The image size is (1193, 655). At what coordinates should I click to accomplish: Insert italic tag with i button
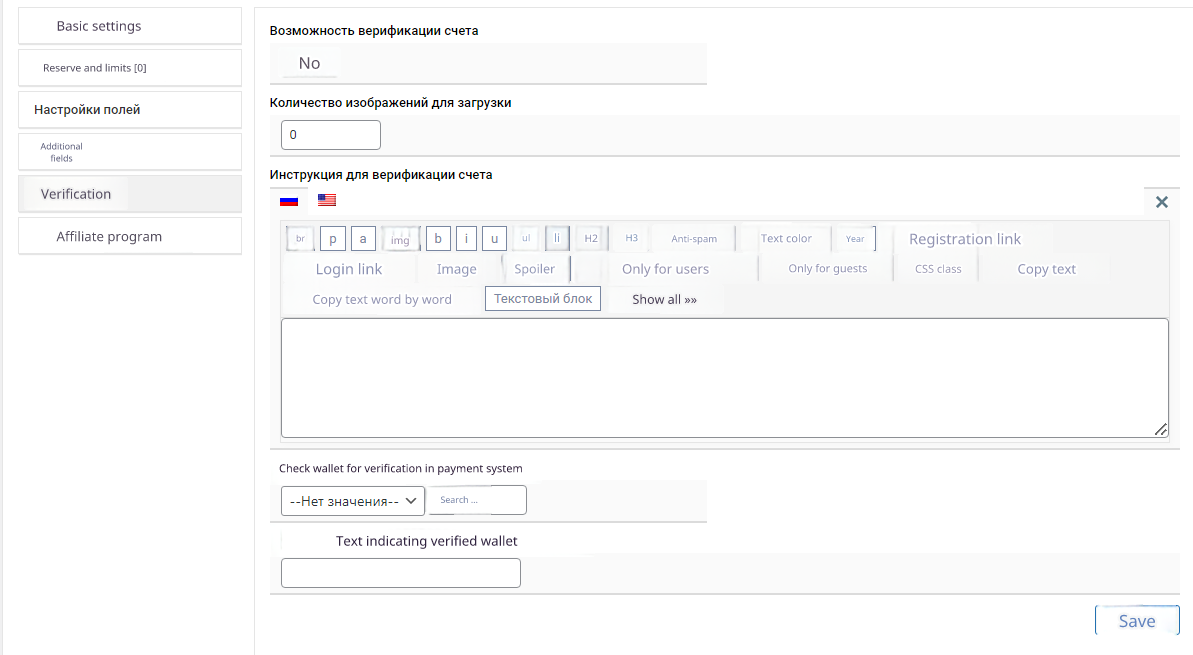(466, 239)
